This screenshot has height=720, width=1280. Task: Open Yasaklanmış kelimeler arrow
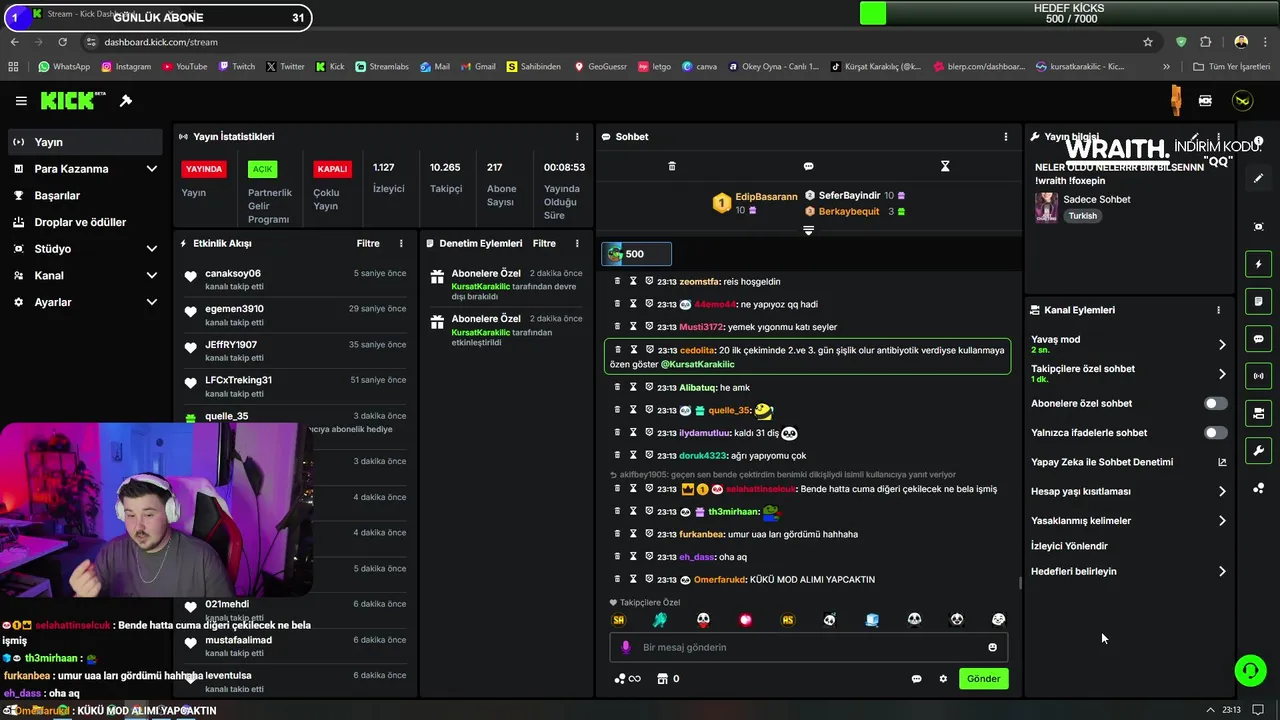pos(1222,521)
